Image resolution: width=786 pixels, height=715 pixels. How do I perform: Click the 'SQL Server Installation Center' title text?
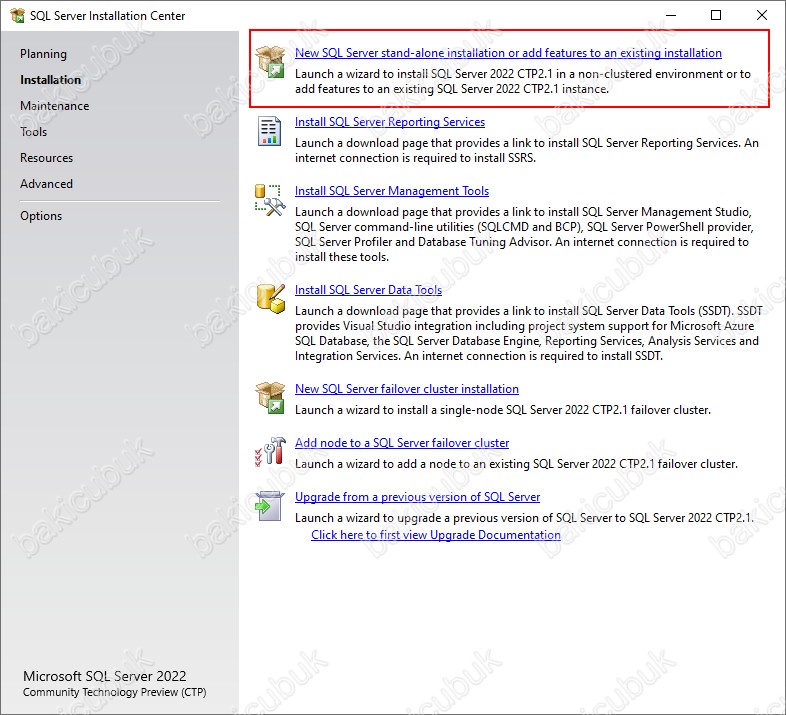point(107,16)
